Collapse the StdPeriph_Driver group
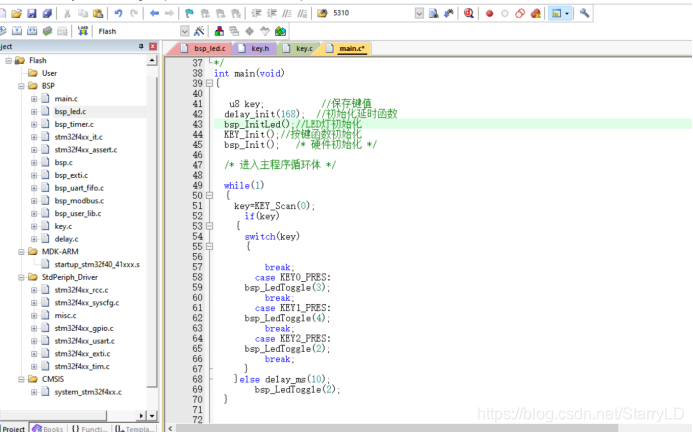This screenshot has height=432, width=693. [21, 277]
